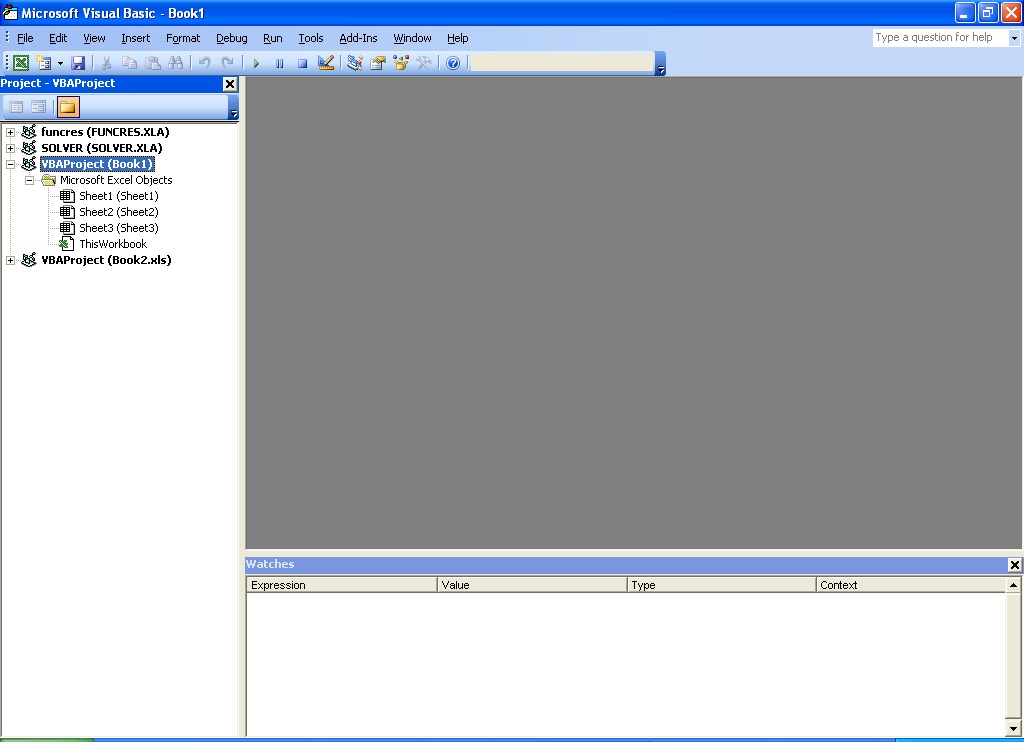Screen dimensions: 1024x742
Task: Click the location display field in toolbar
Action: (x=562, y=63)
